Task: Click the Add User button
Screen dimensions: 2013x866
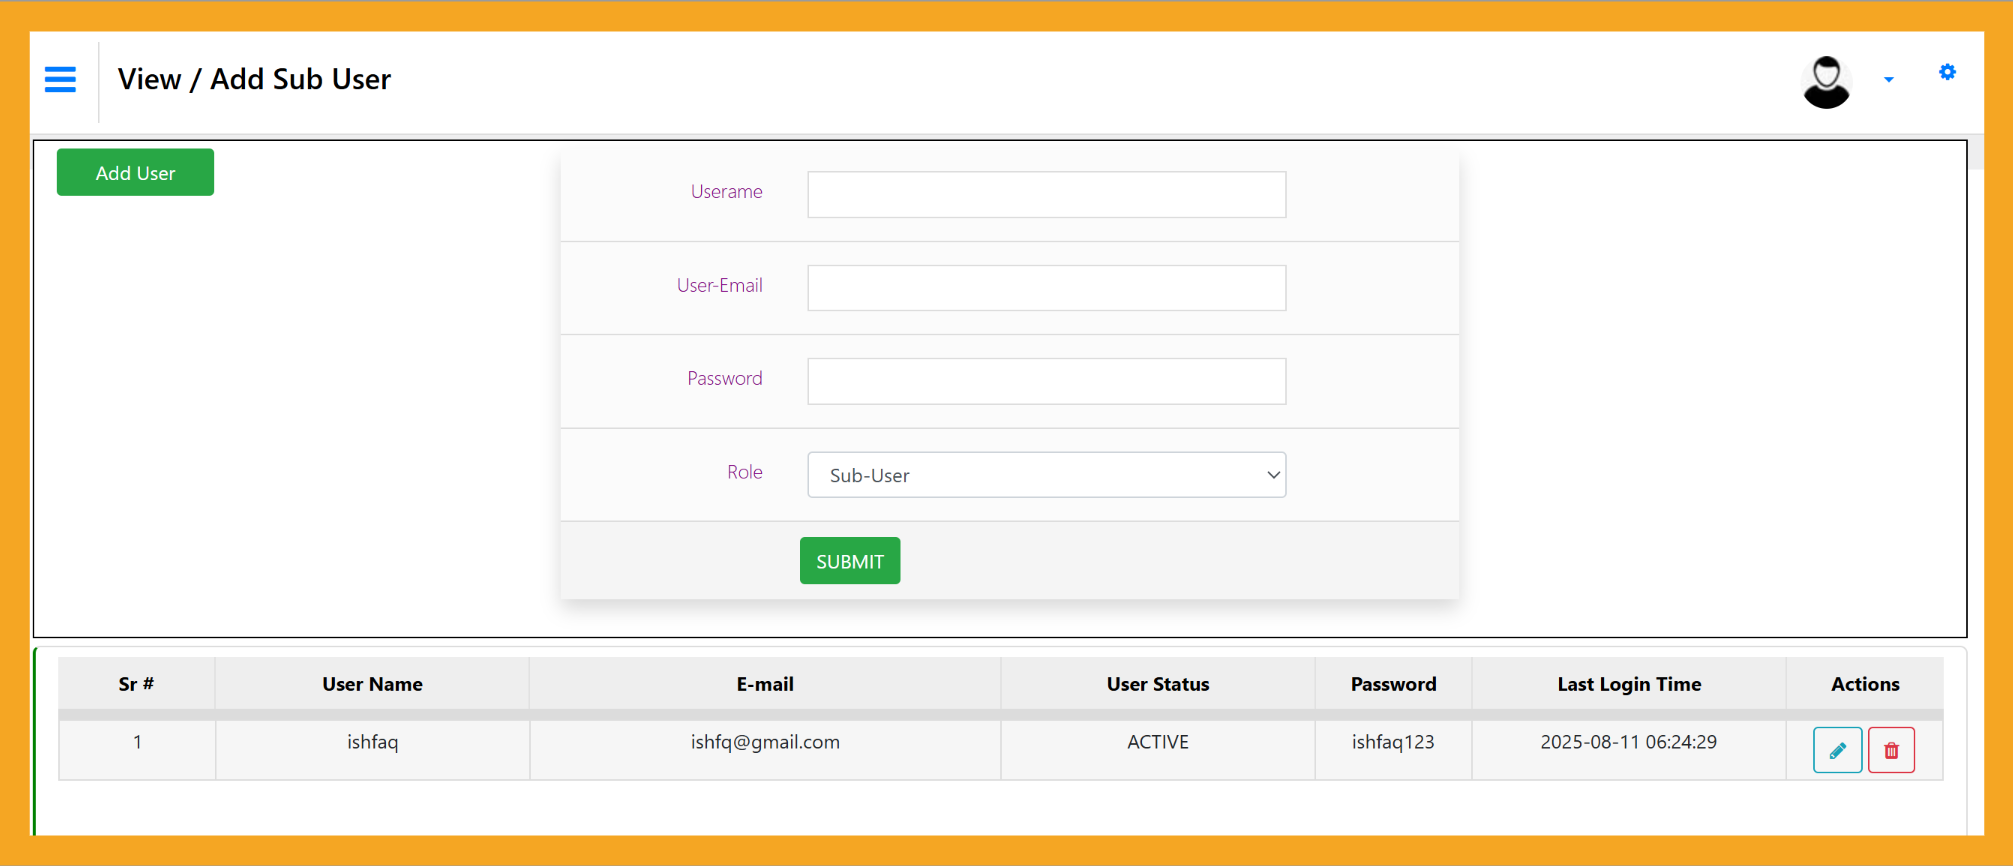Action: point(135,173)
